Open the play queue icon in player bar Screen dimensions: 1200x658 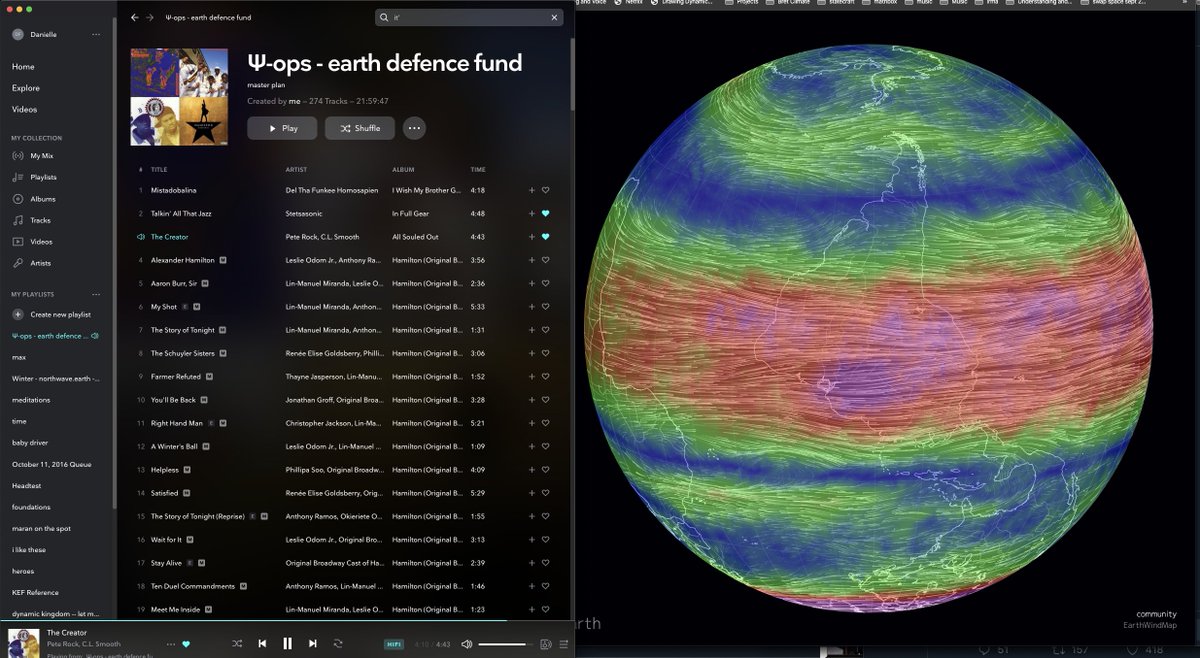(563, 644)
